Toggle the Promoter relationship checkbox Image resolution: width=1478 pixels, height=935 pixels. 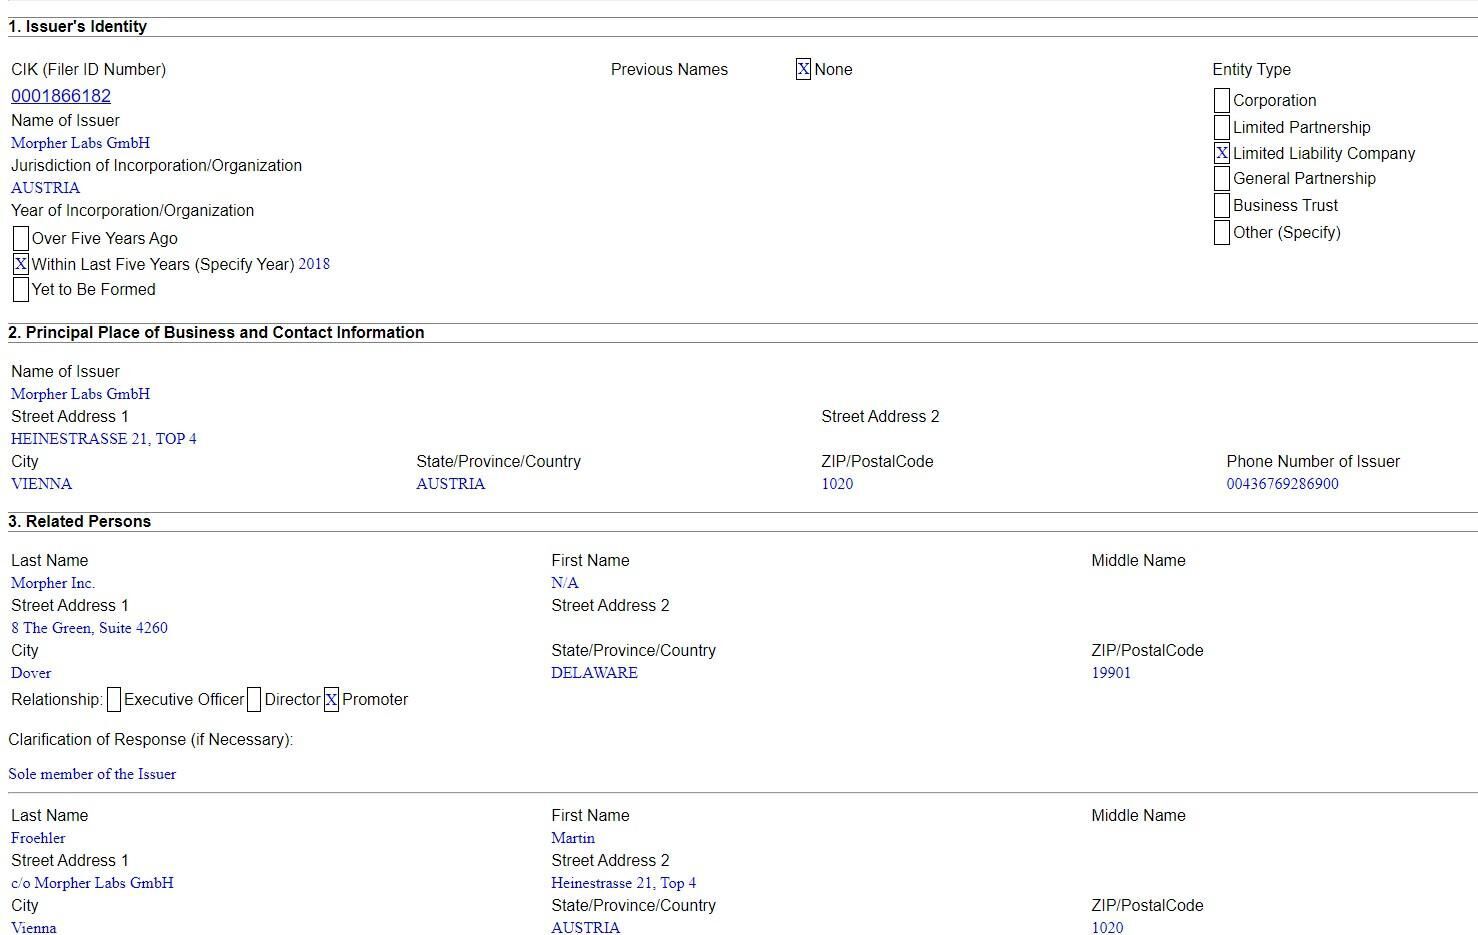click(330, 699)
